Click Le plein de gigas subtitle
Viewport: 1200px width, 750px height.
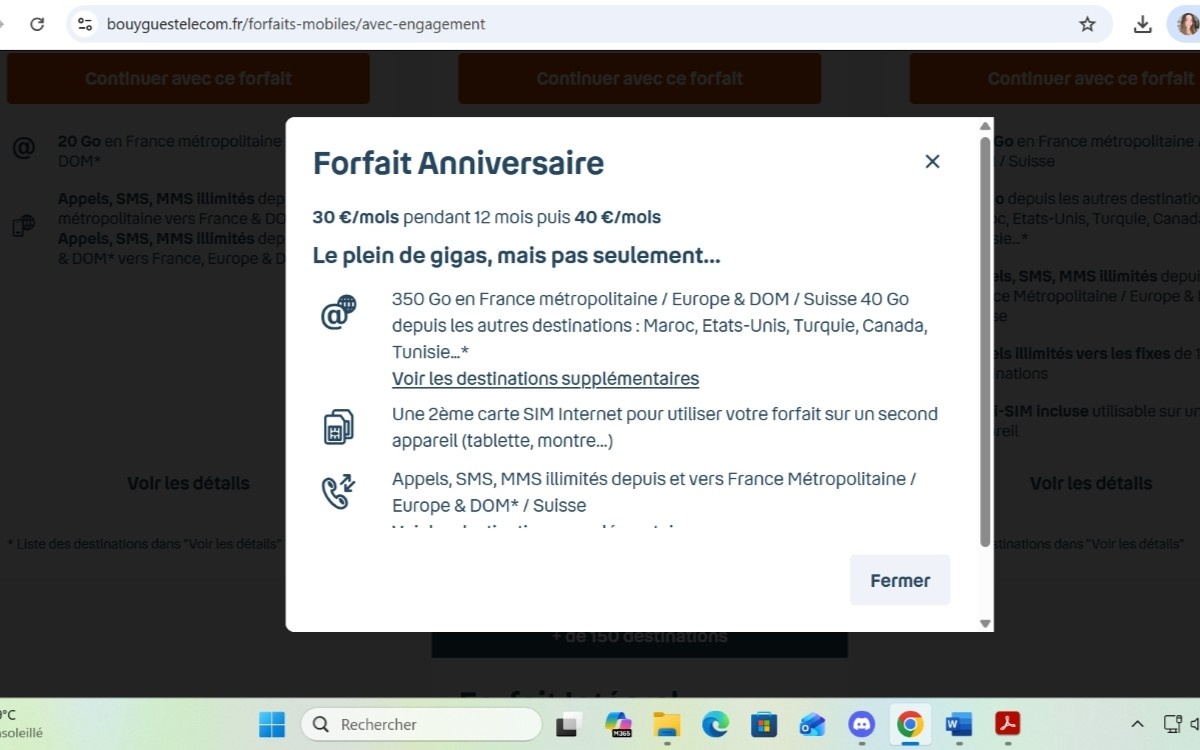(516, 255)
